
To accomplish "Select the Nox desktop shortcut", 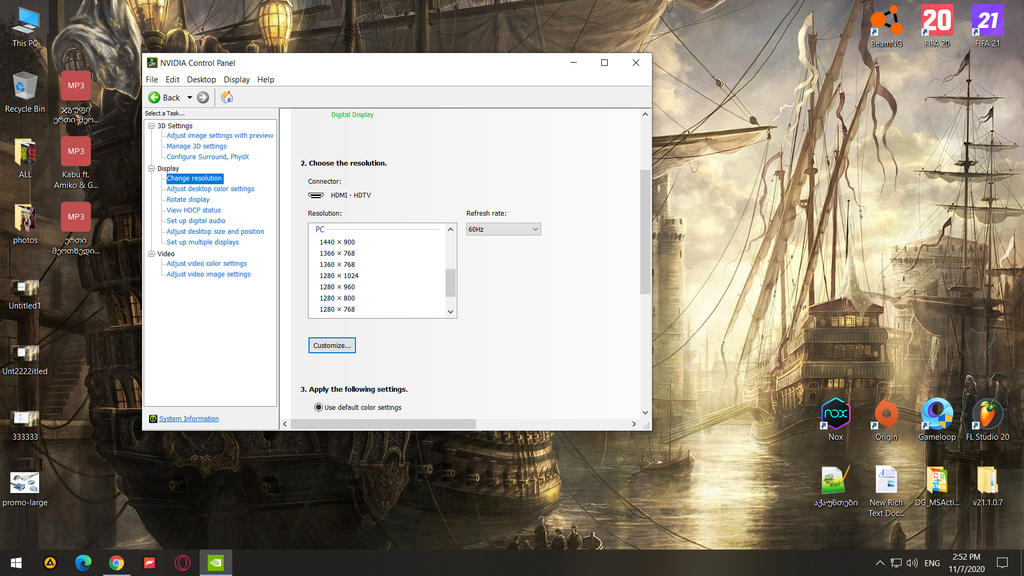I will coord(835,420).
